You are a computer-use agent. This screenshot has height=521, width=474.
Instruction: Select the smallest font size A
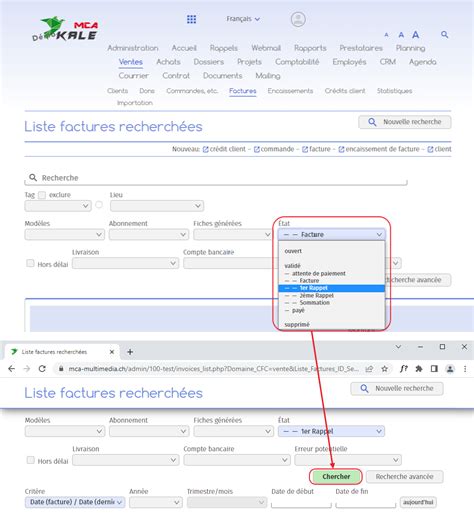386,35
